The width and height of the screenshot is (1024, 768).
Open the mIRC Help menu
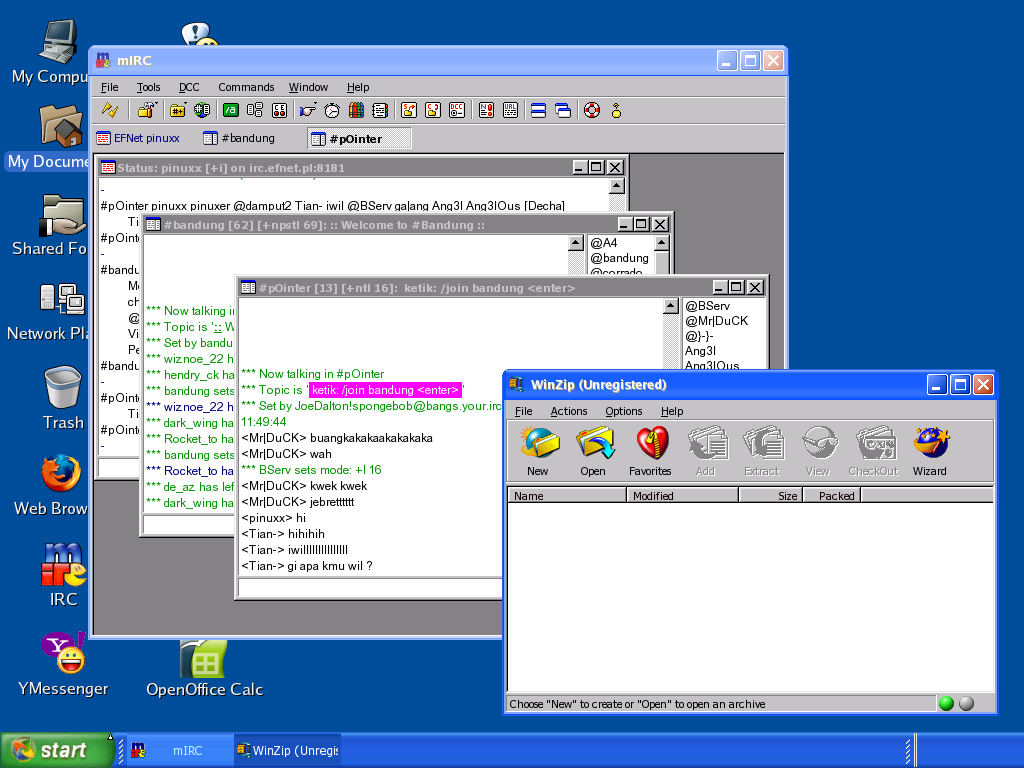358,87
